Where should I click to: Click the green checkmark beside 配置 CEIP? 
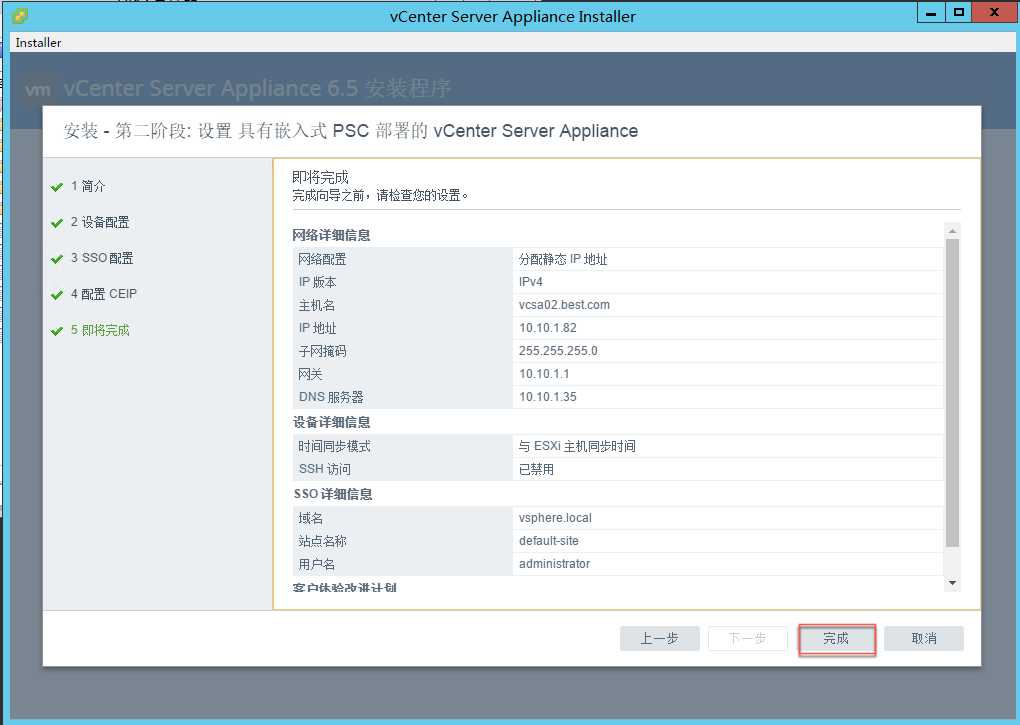coord(57,295)
